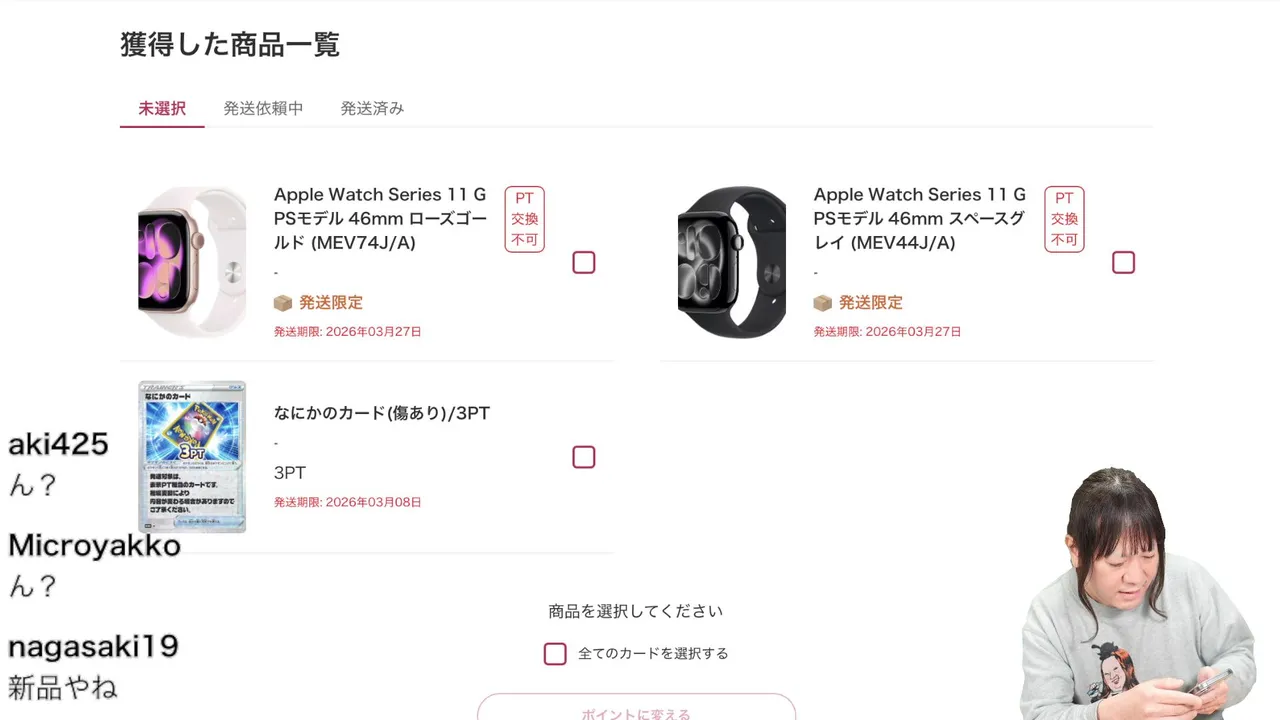
Task: Open Apple Watch ローズゴールド product title
Action: 381,218
